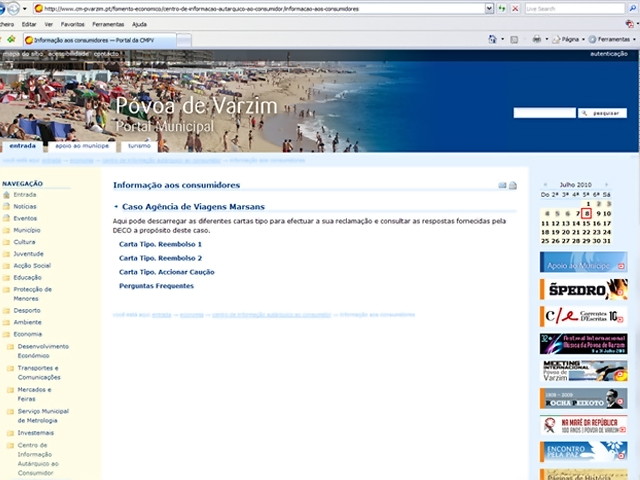Click Investemais navigation item
Screen dimensions: 640x480
coord(36,433)
